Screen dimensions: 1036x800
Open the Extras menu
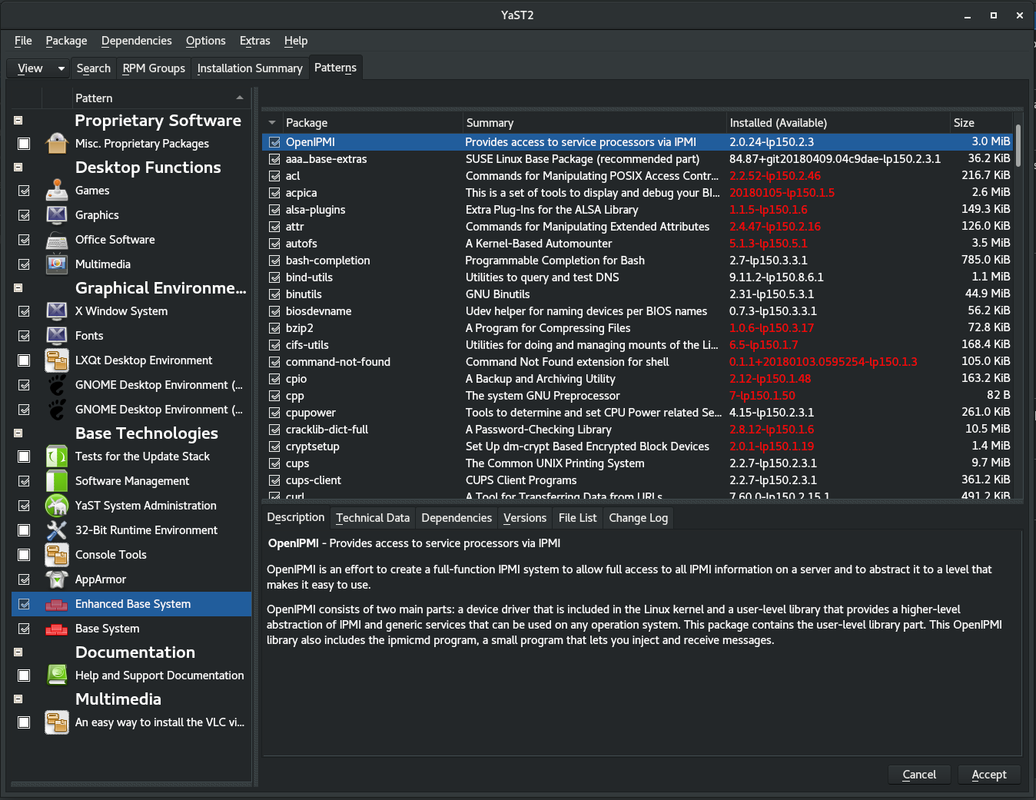pyautogui.click(x=254, y=41)
